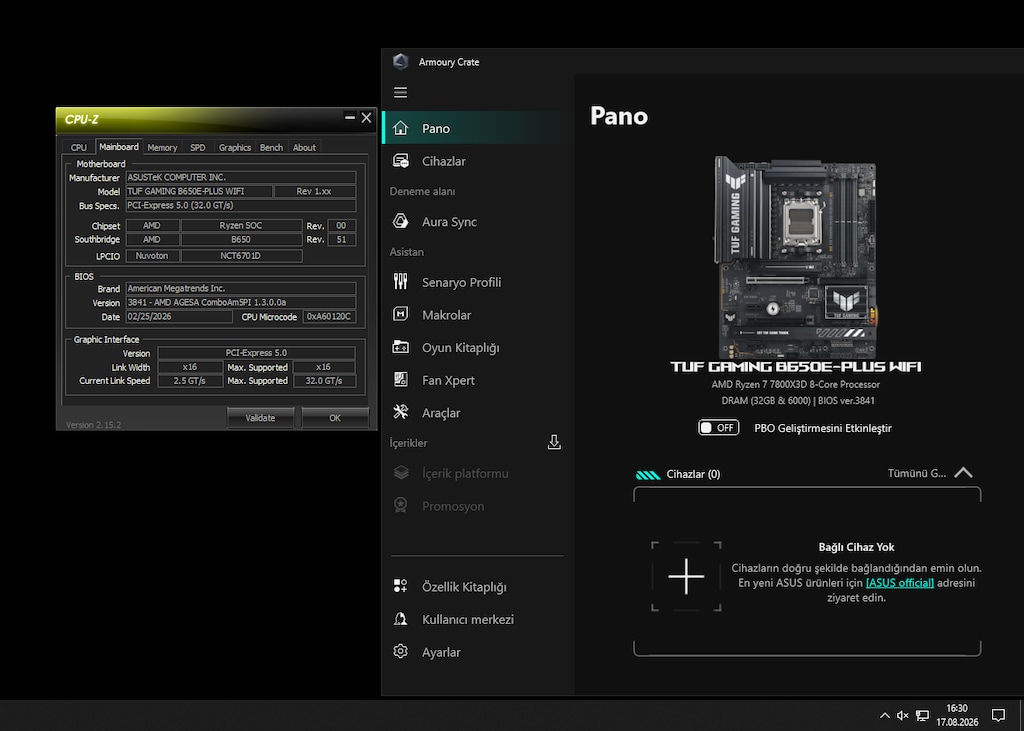The width and height of the screenshot is (1024, 731).
Task: Click the Promosyon badge icon
Action: pyautogui.click(x=400, y=505)
